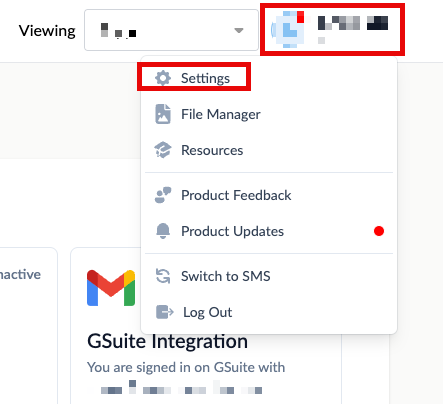This screenshot has height=404, width=443.
Task: Click the Product Updates bell icon
Action: pos(163,231)
